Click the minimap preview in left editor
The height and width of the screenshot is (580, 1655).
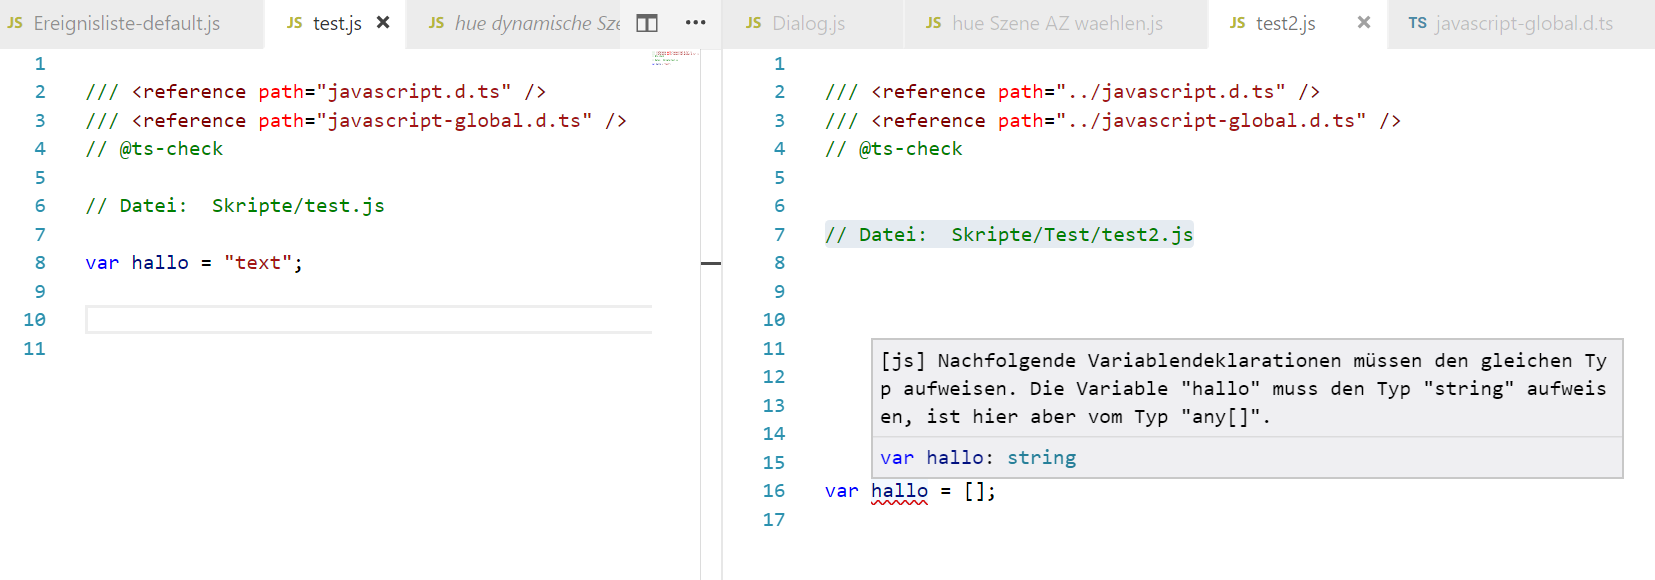[x=673, y=57]
